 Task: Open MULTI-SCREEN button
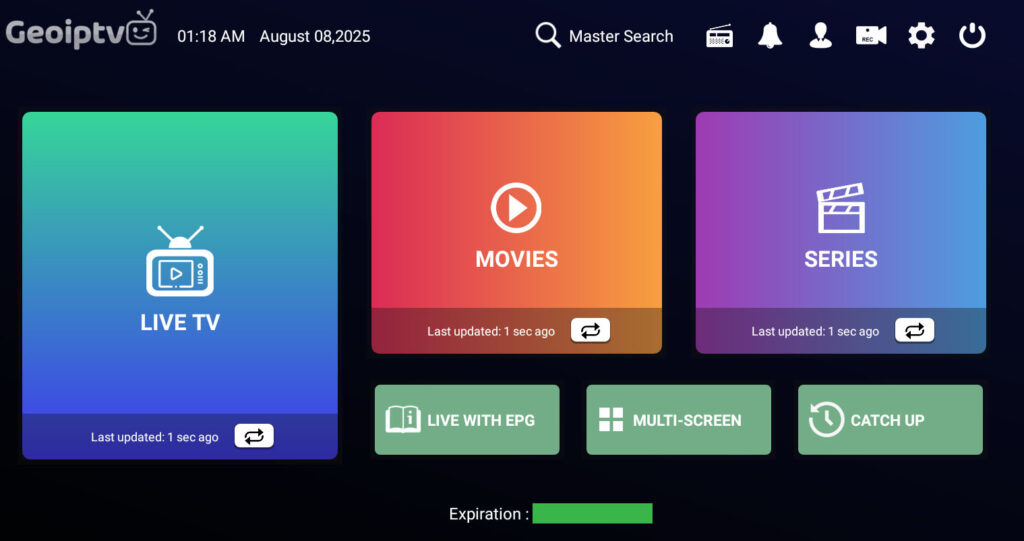[679, 419]
